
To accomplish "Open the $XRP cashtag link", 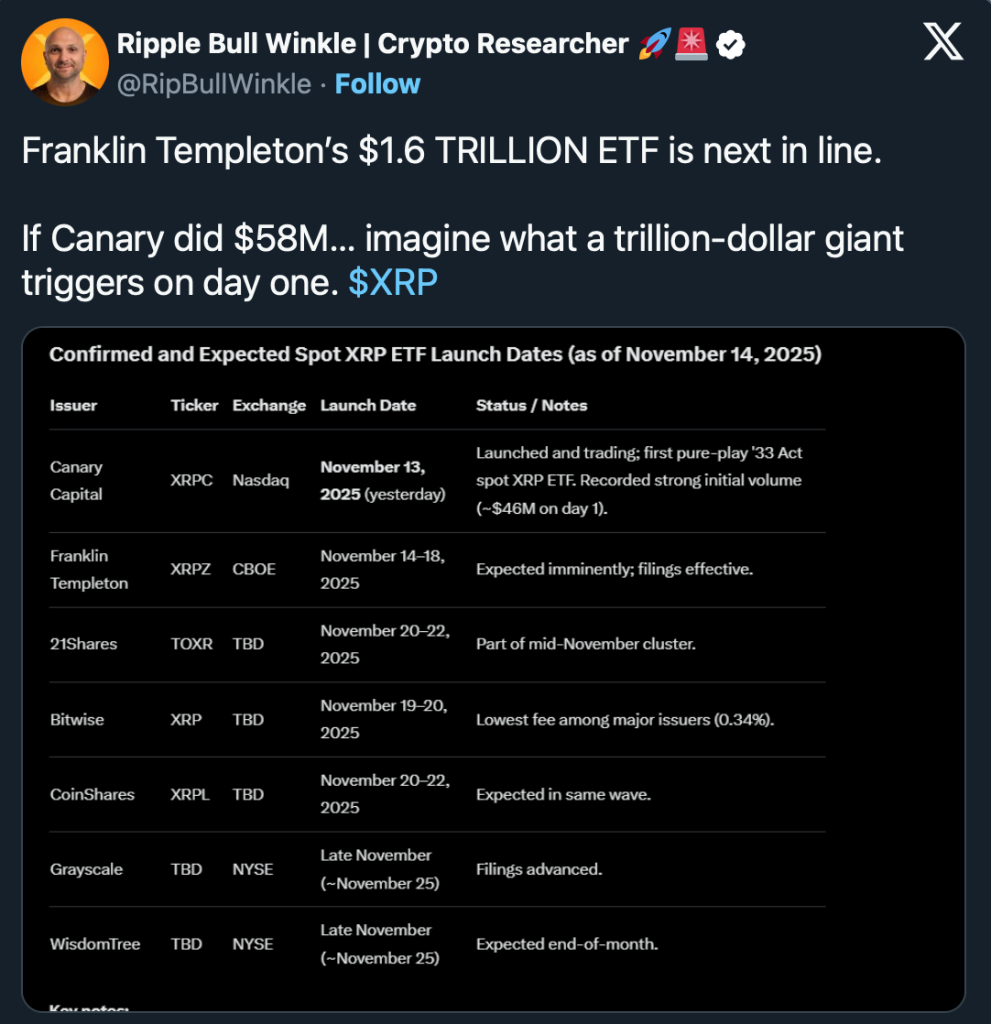I will [x=393, y=283].
